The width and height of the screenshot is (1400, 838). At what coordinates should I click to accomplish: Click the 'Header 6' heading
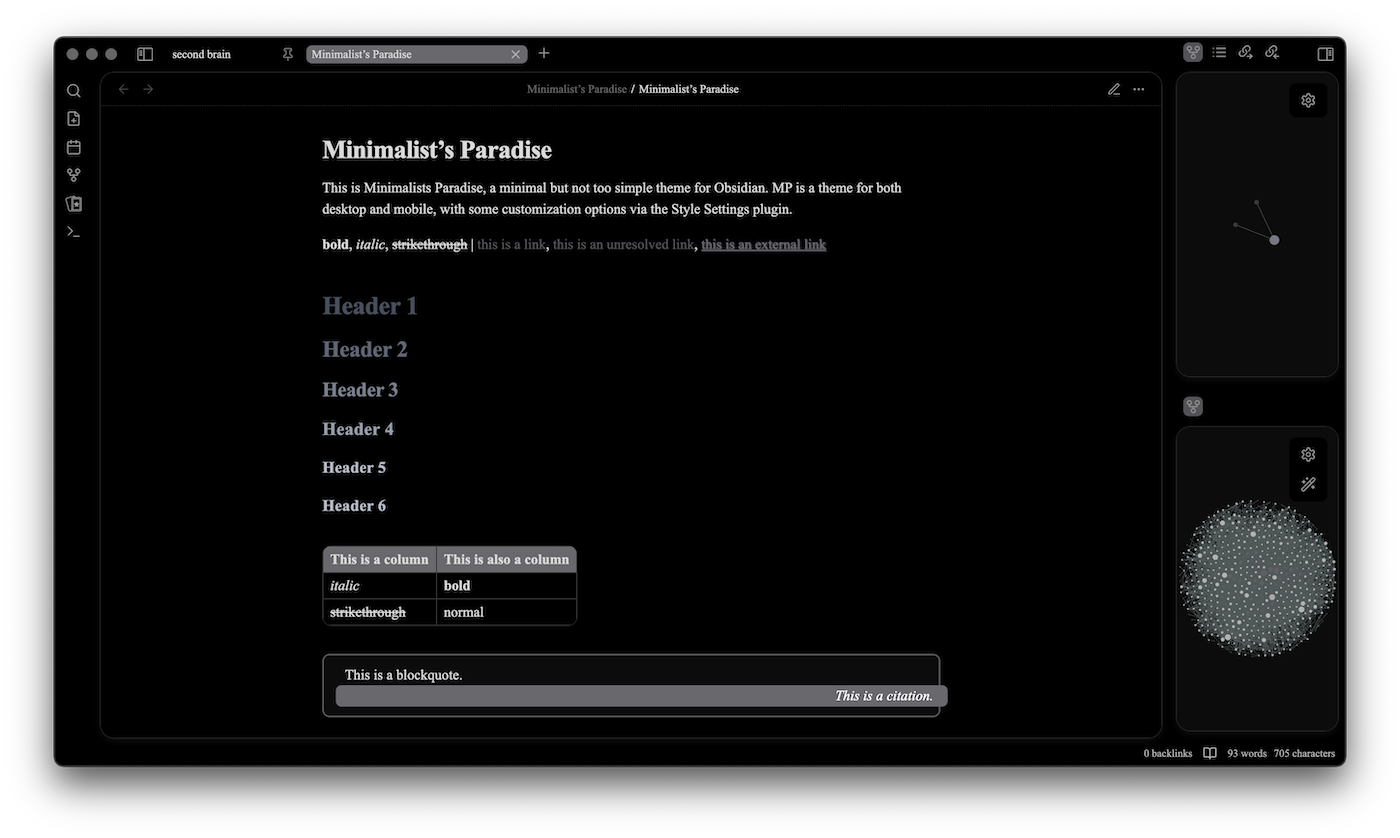[354, 505]
